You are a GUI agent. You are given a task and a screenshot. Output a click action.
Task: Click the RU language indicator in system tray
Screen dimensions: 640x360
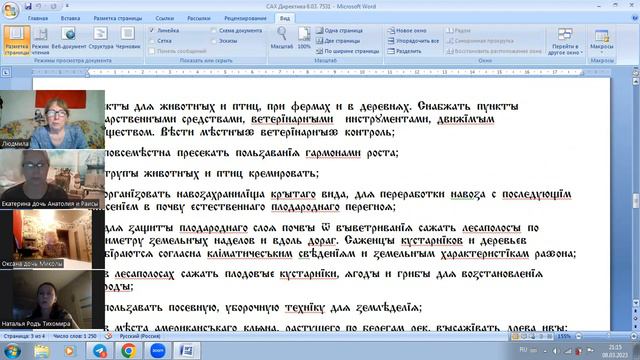click(x=523, y=350)
